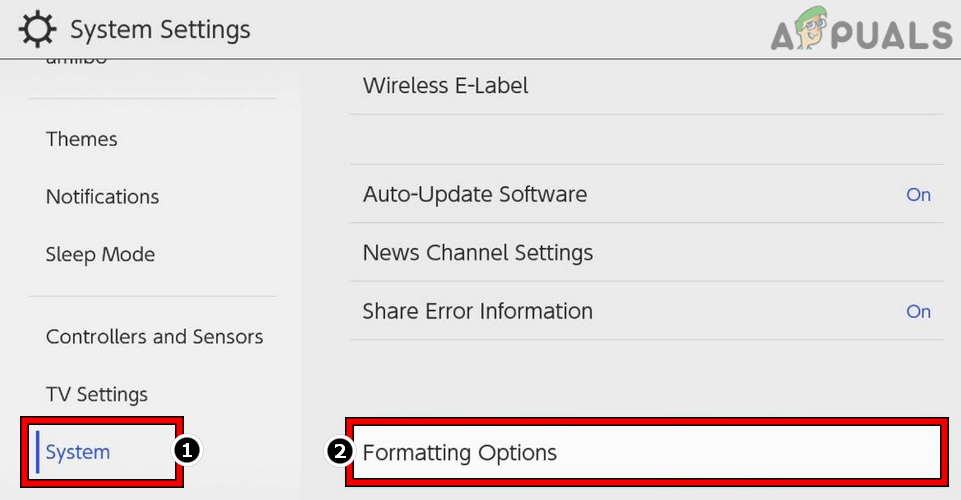Toggle the Share Error Information On indicator

coord(918,312)
